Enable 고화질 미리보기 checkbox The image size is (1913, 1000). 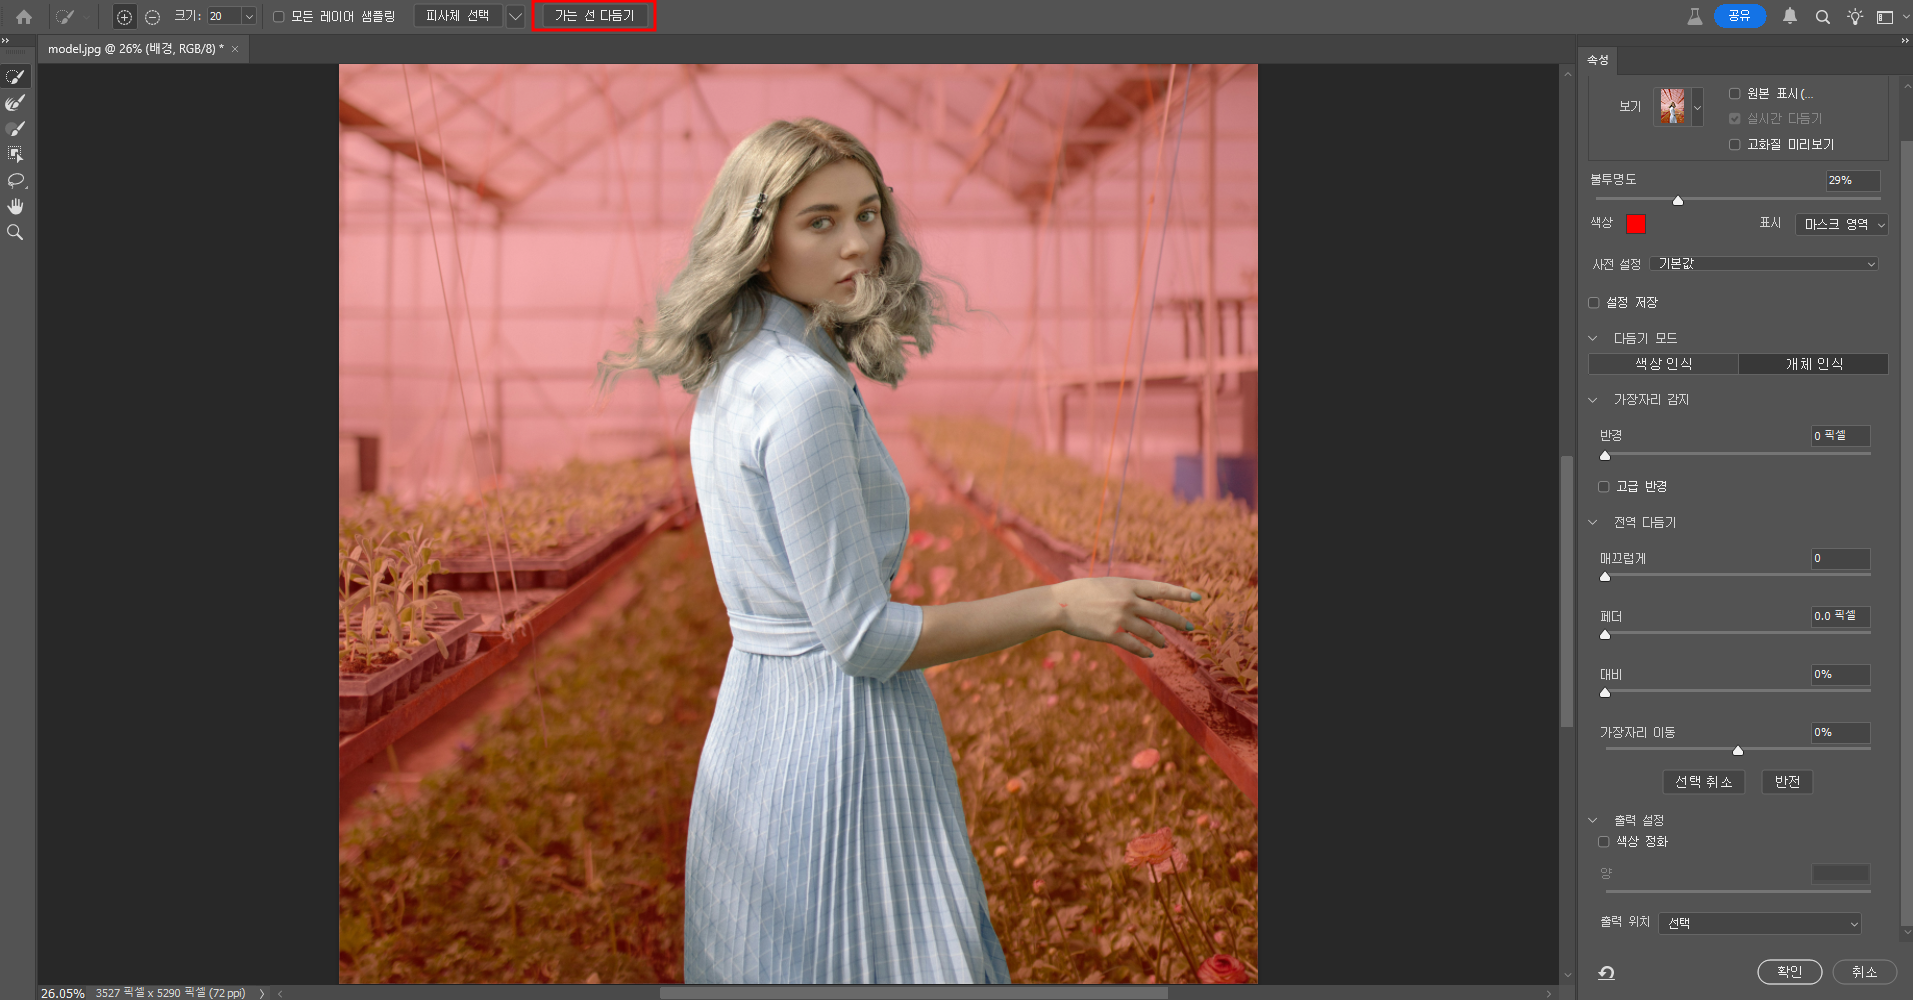(1735, 144)
